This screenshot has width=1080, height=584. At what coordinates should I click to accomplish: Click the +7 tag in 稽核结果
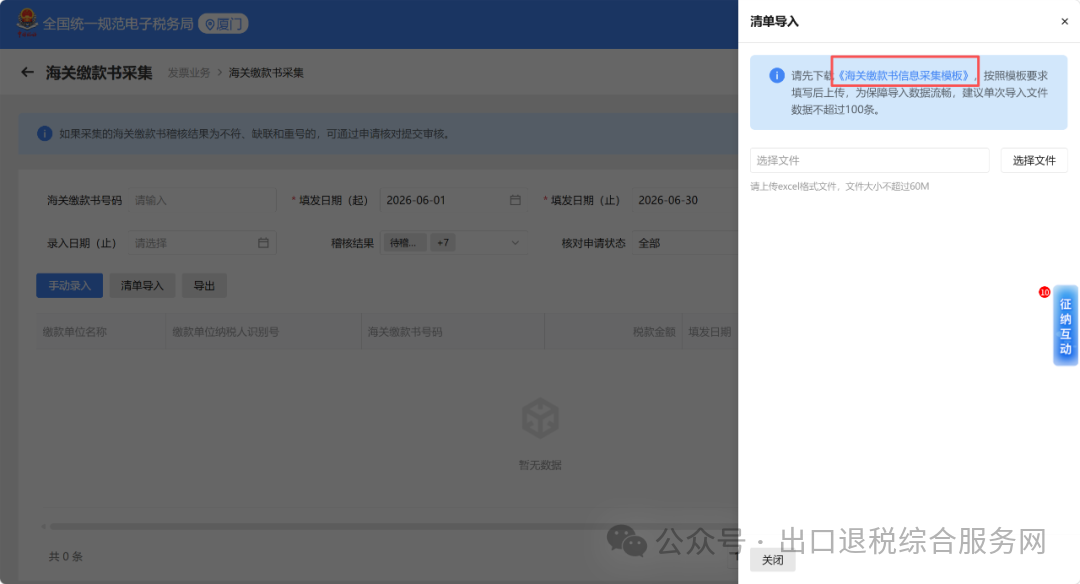pyautogui.click(x=443, y=242)
